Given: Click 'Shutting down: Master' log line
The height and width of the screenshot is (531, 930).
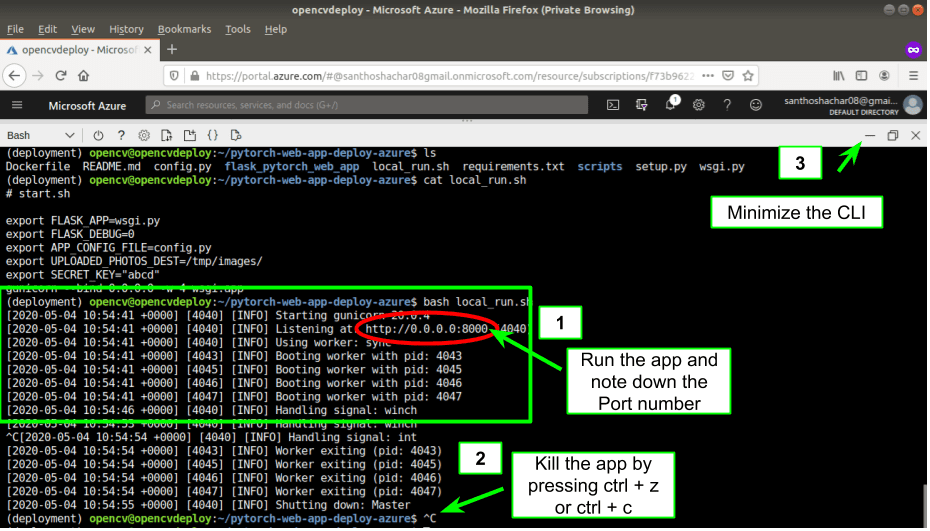Looking at the screenshot, I should click(208, 505).
